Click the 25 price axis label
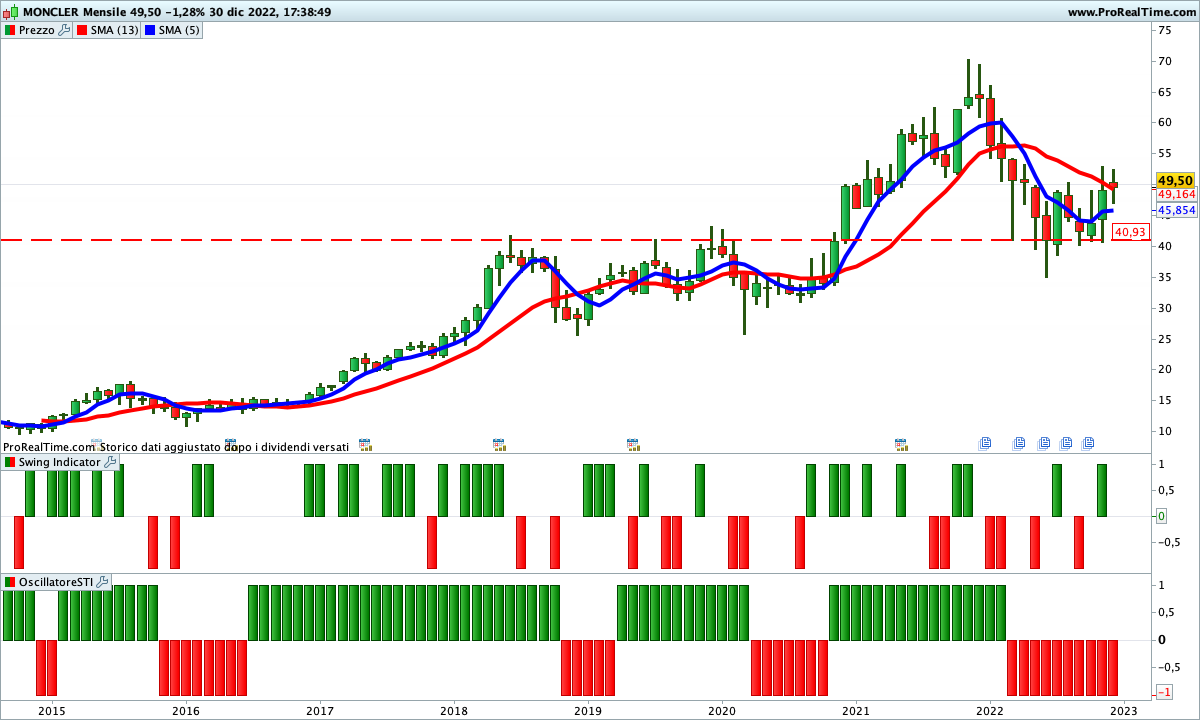Image resolution: width=1200 pixels, height=720 pixels. click(1165, 339)
